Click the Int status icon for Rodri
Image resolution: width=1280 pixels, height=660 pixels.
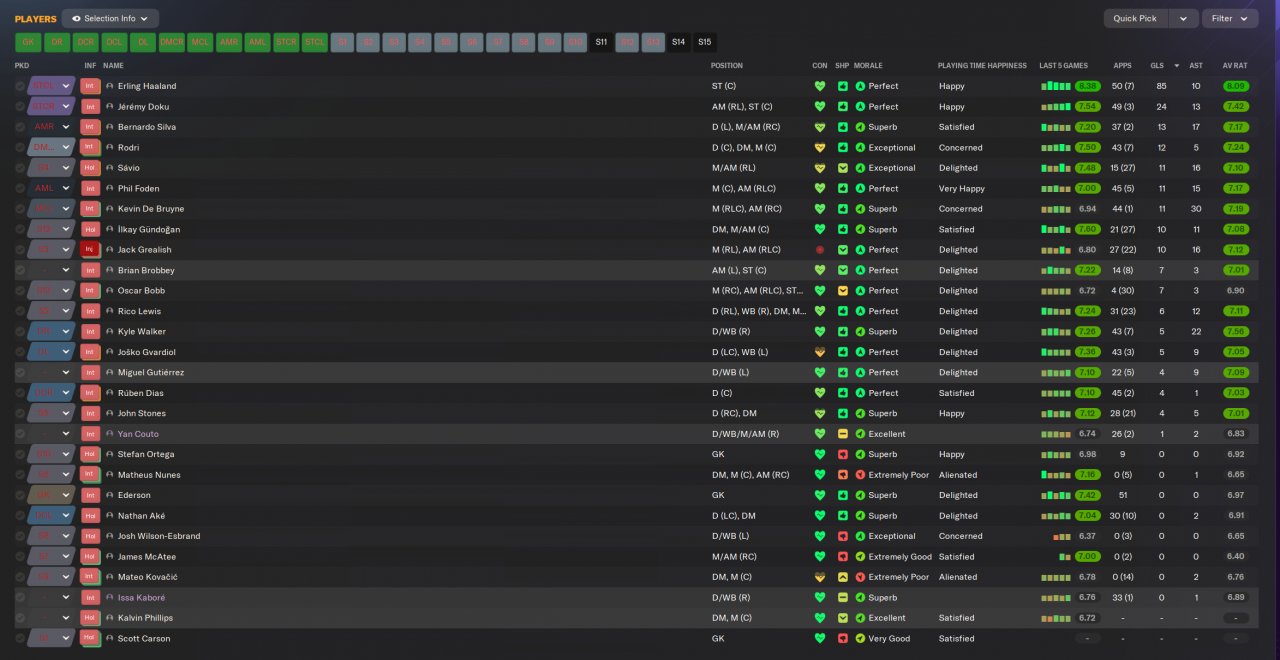[91, 147]
